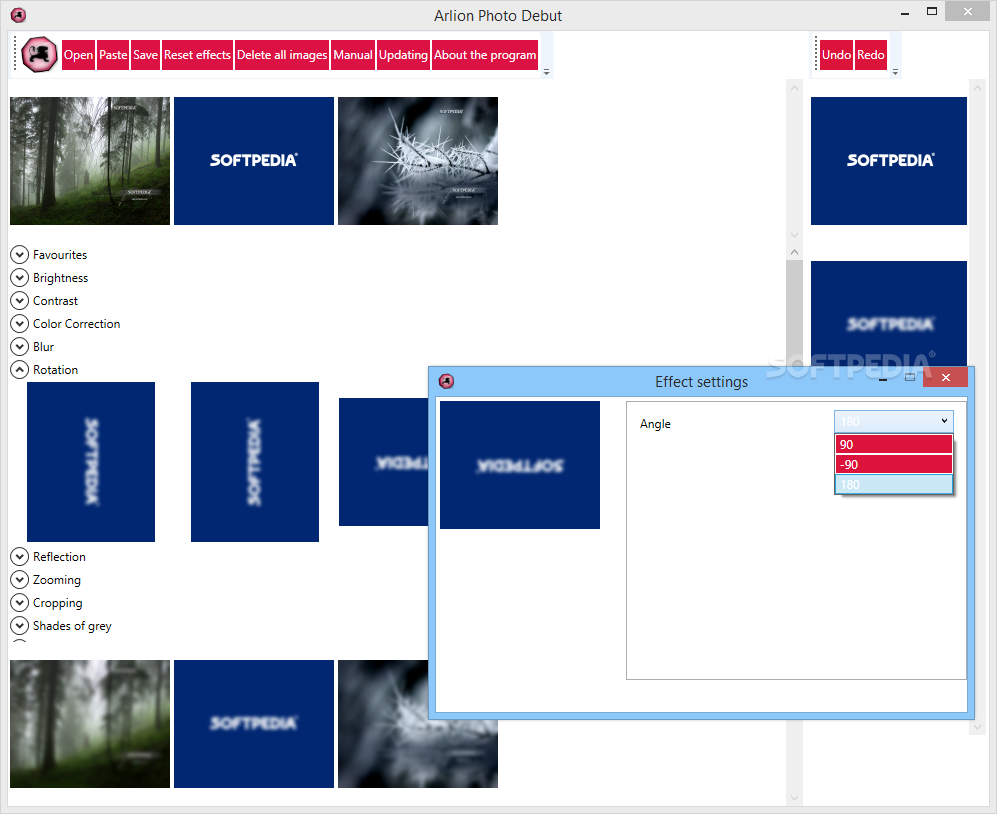This screenshot has height=814, width=997.
Task: Select the upside-down rotation preview in main window
Action: click(x=383, y=462)
